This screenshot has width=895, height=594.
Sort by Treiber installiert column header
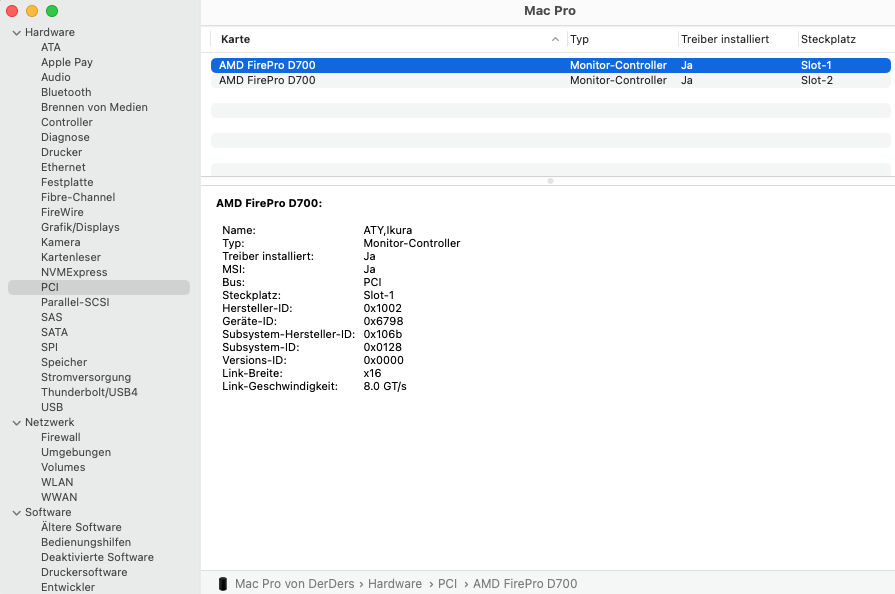725,39
